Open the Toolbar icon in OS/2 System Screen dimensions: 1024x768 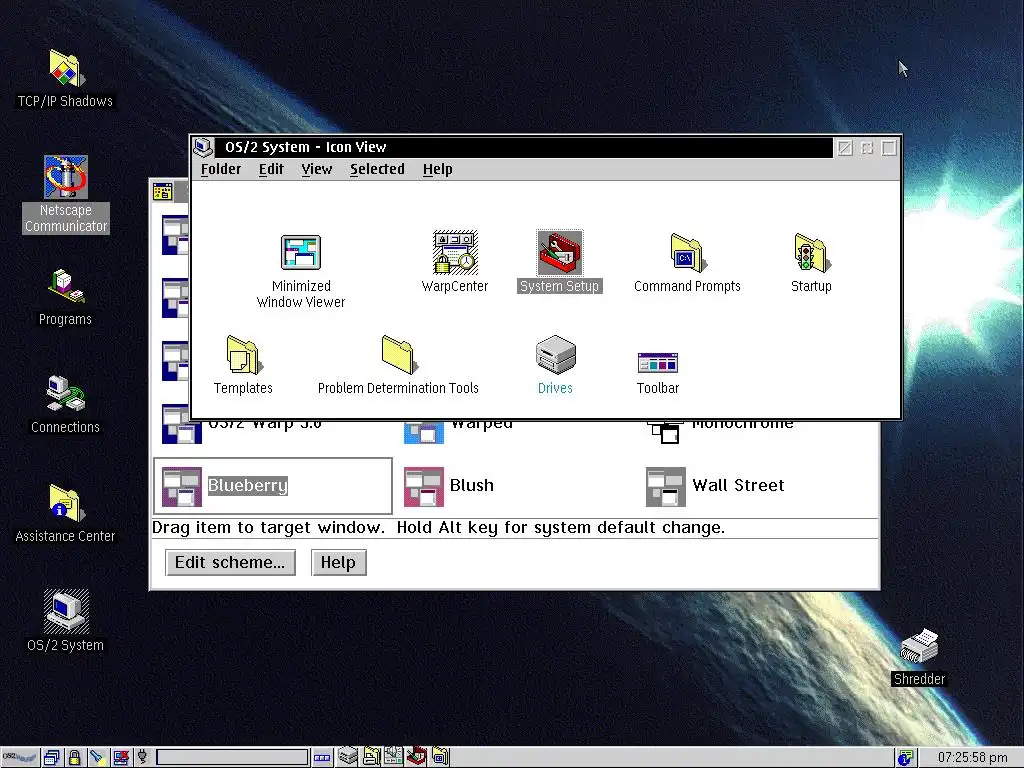pos(658,362)
